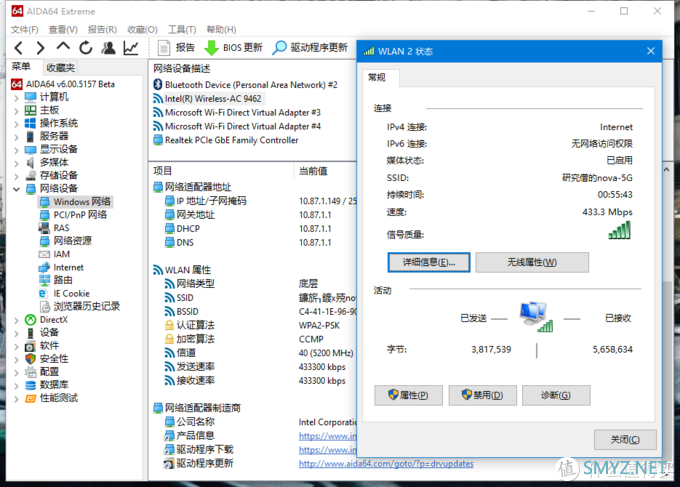The width and height of the screenshot is (680, 487).
Task: Click BIOS 更新 green arrow button
Action: (x=233, y=48)
